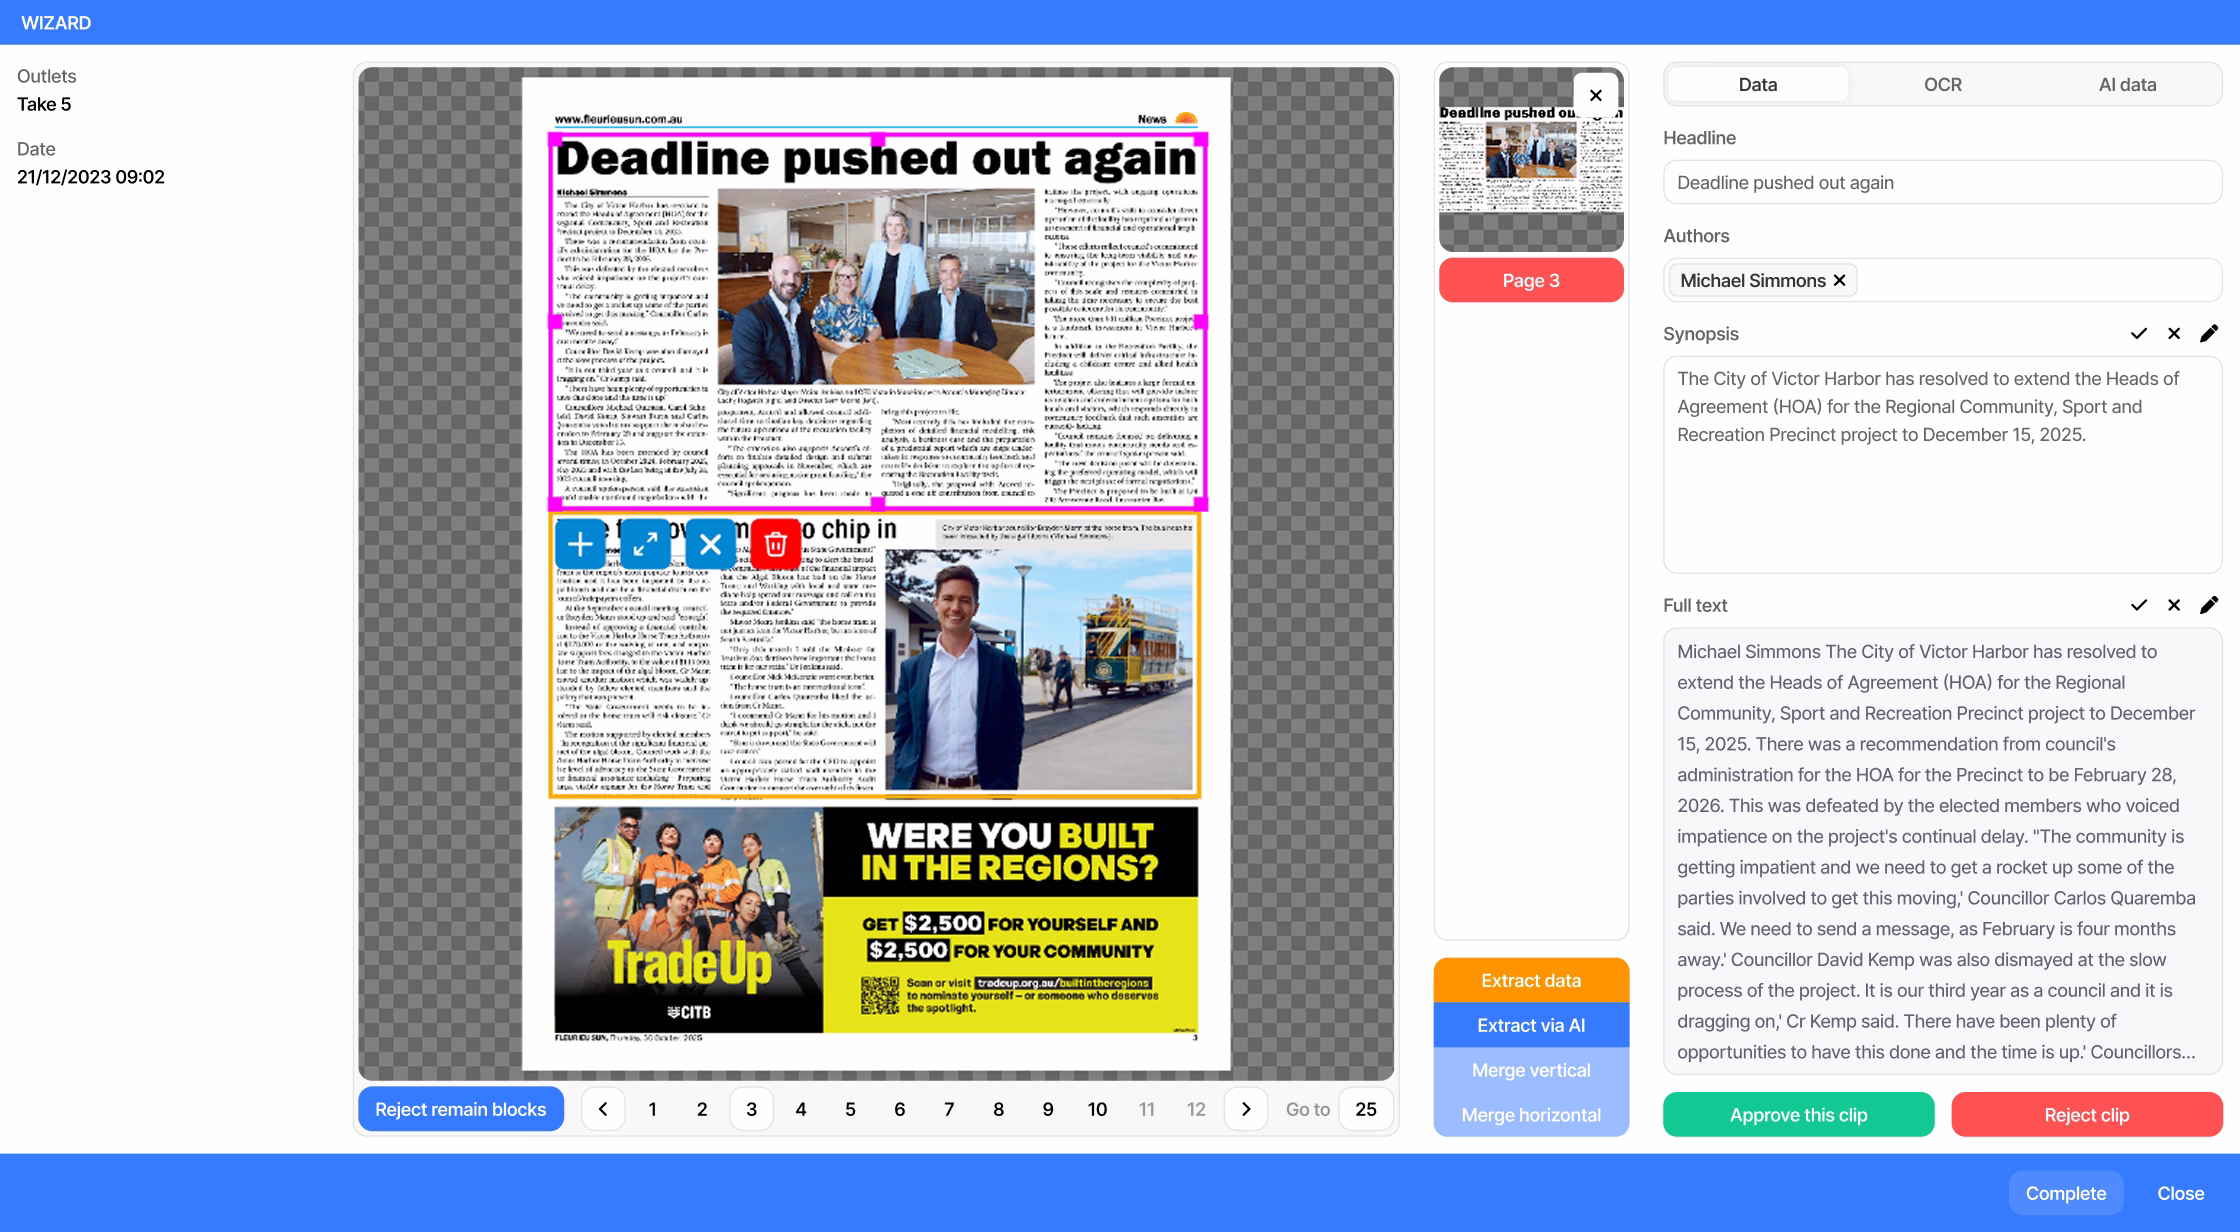Switch to the OCR tab
The height and width of the screenshot is (1232, 2240).
(1943, 85)
